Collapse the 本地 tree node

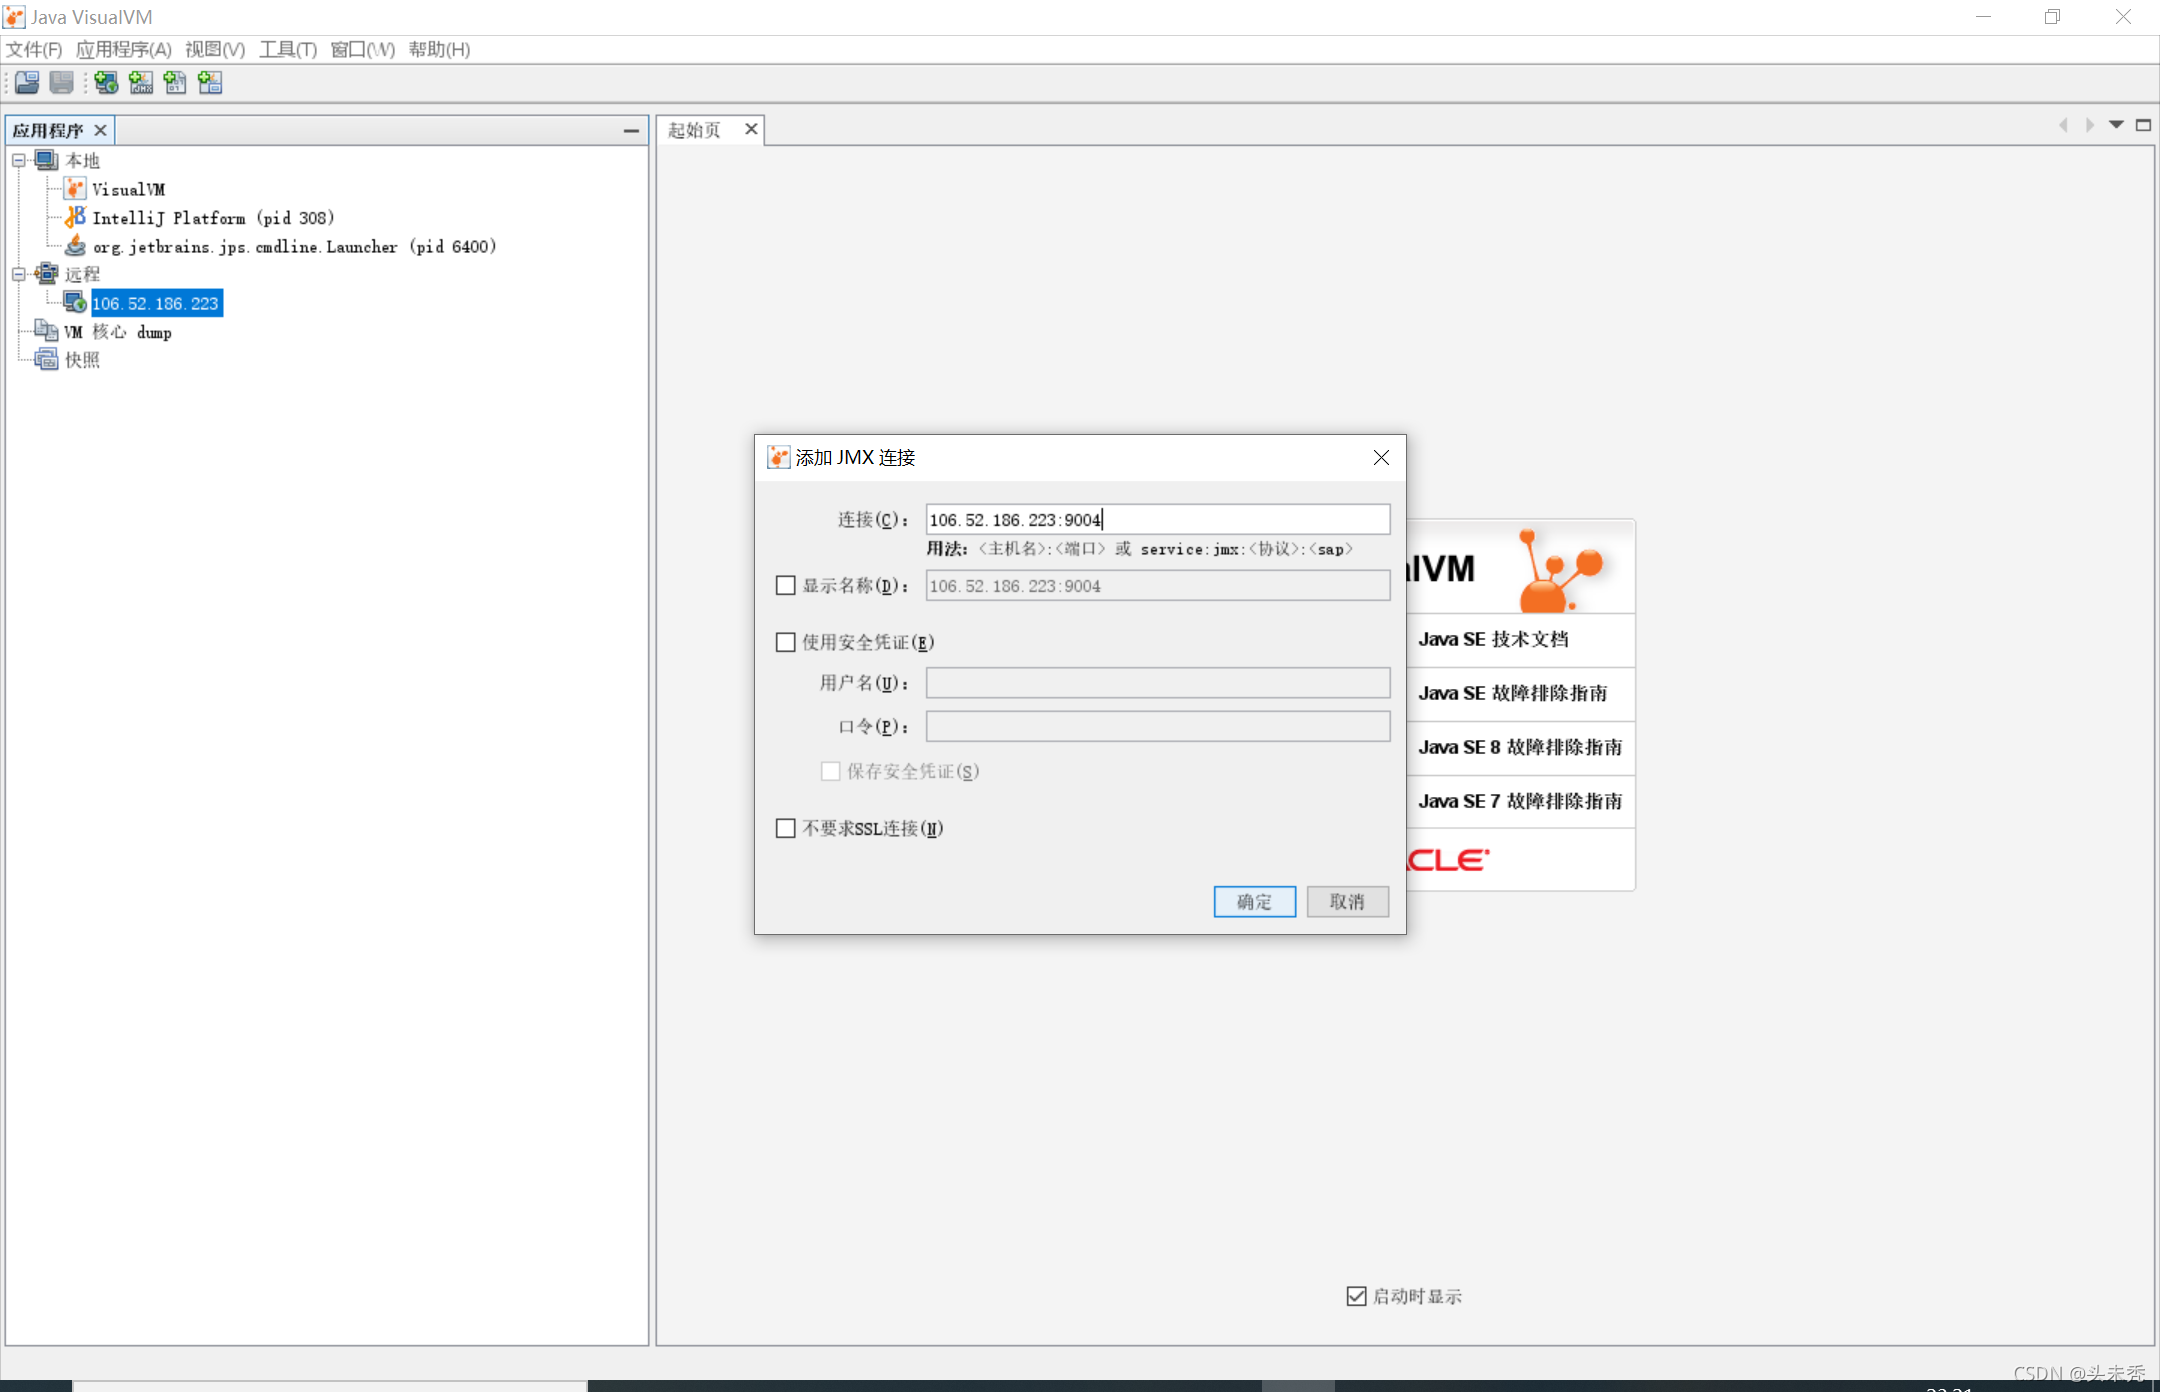click(x=19, y=160)
